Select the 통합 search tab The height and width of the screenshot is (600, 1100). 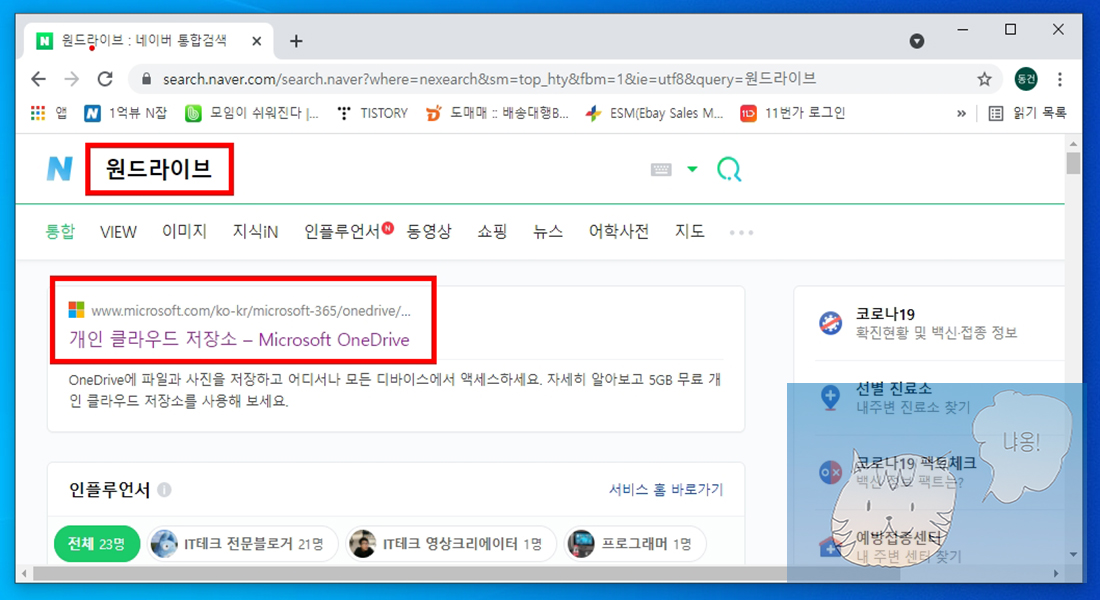(60, 232)
